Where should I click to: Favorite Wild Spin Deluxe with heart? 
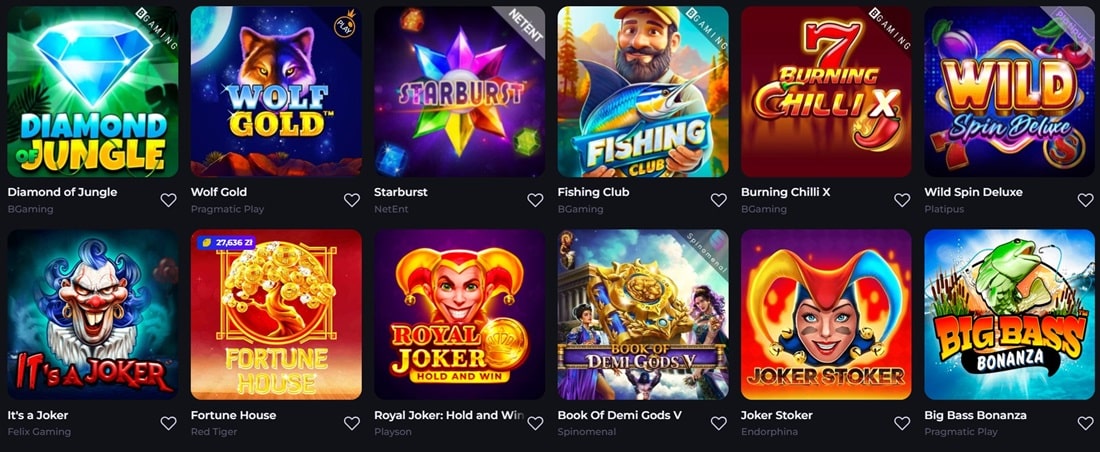(x=1085, y=200)
